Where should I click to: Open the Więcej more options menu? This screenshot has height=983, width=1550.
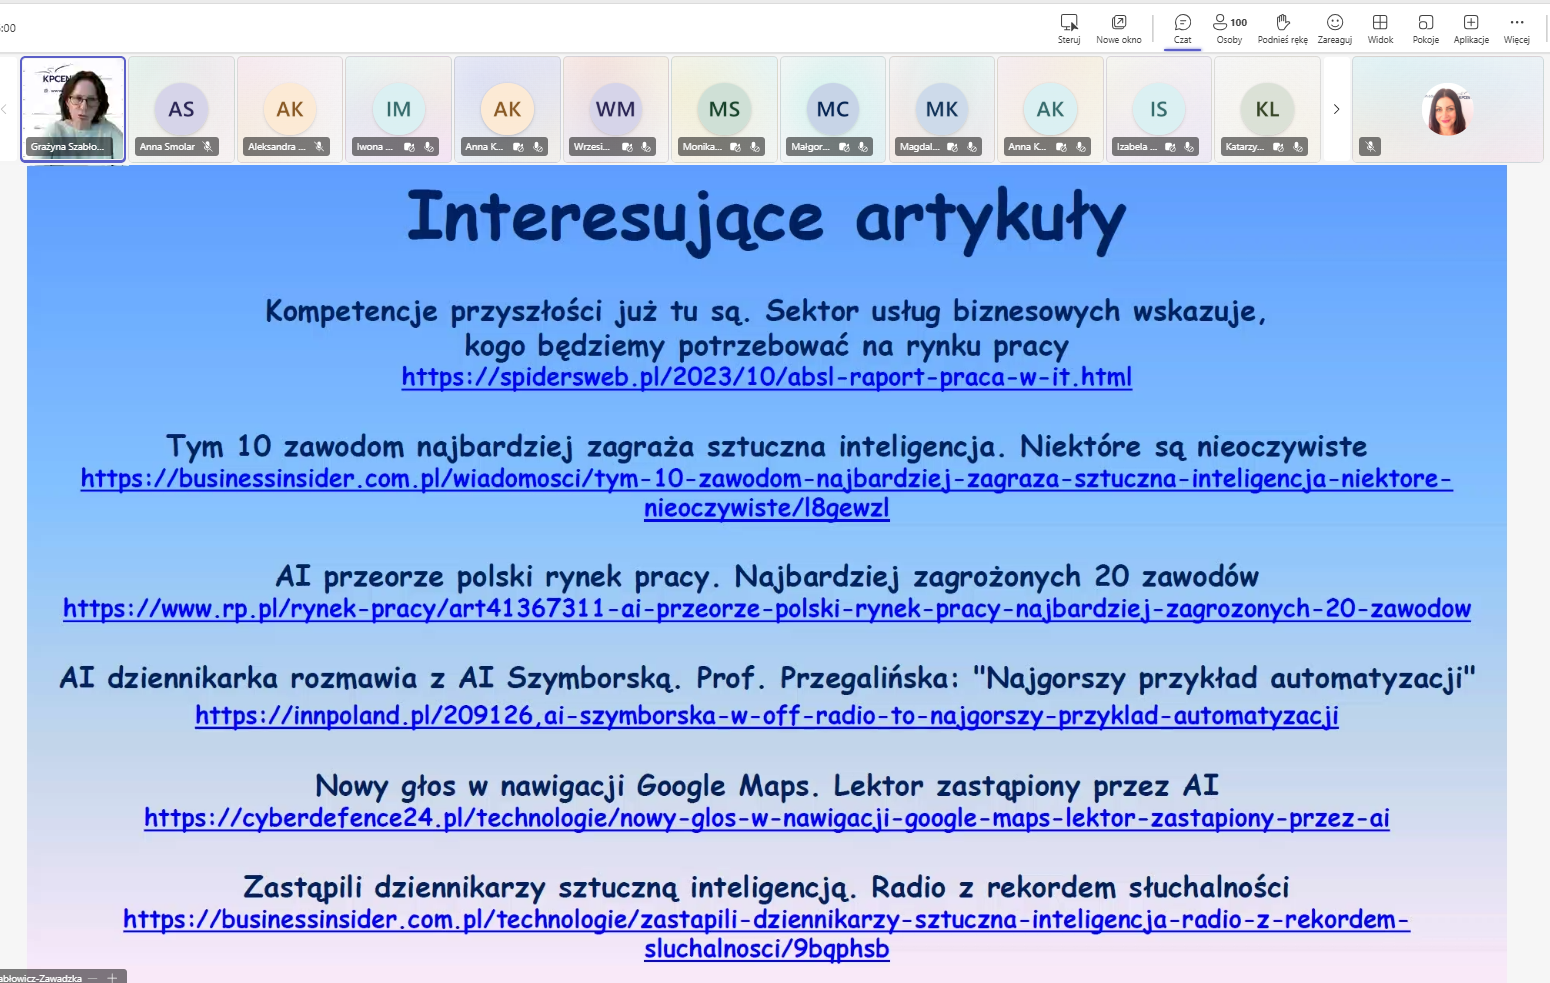coord(1516,29)
